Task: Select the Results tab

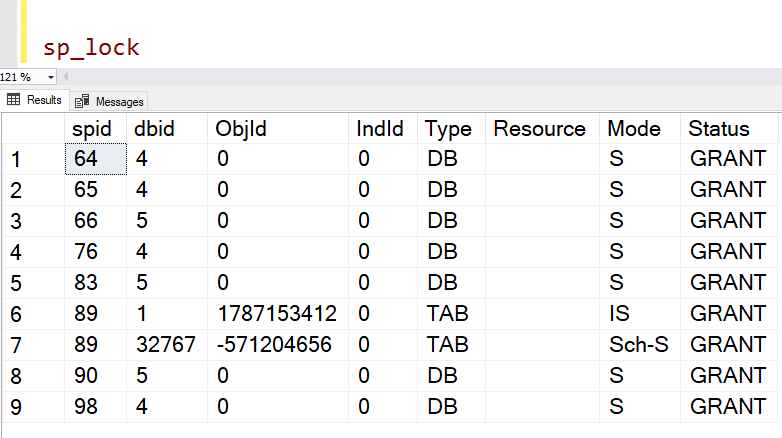Action: pyautogui.click(x=43, y=100)
